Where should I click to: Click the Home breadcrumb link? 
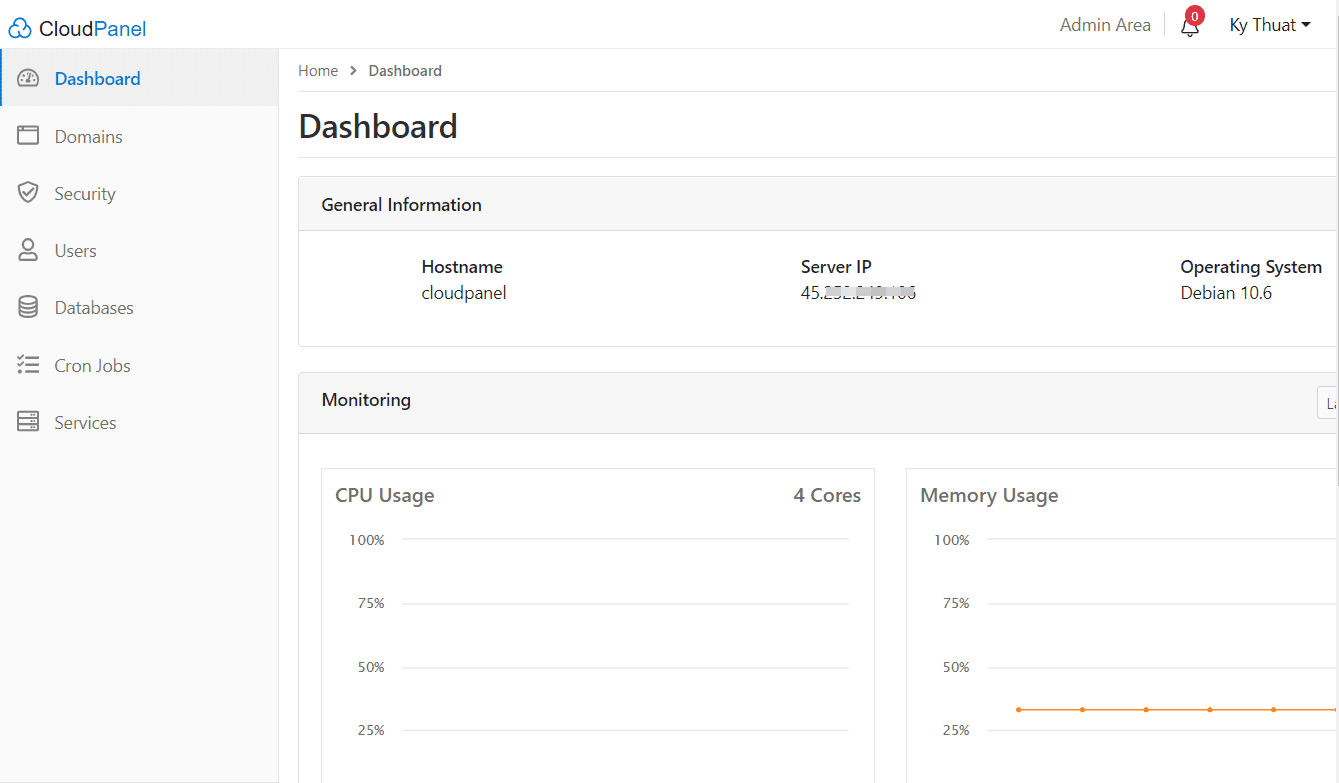[x=318, y=71]
